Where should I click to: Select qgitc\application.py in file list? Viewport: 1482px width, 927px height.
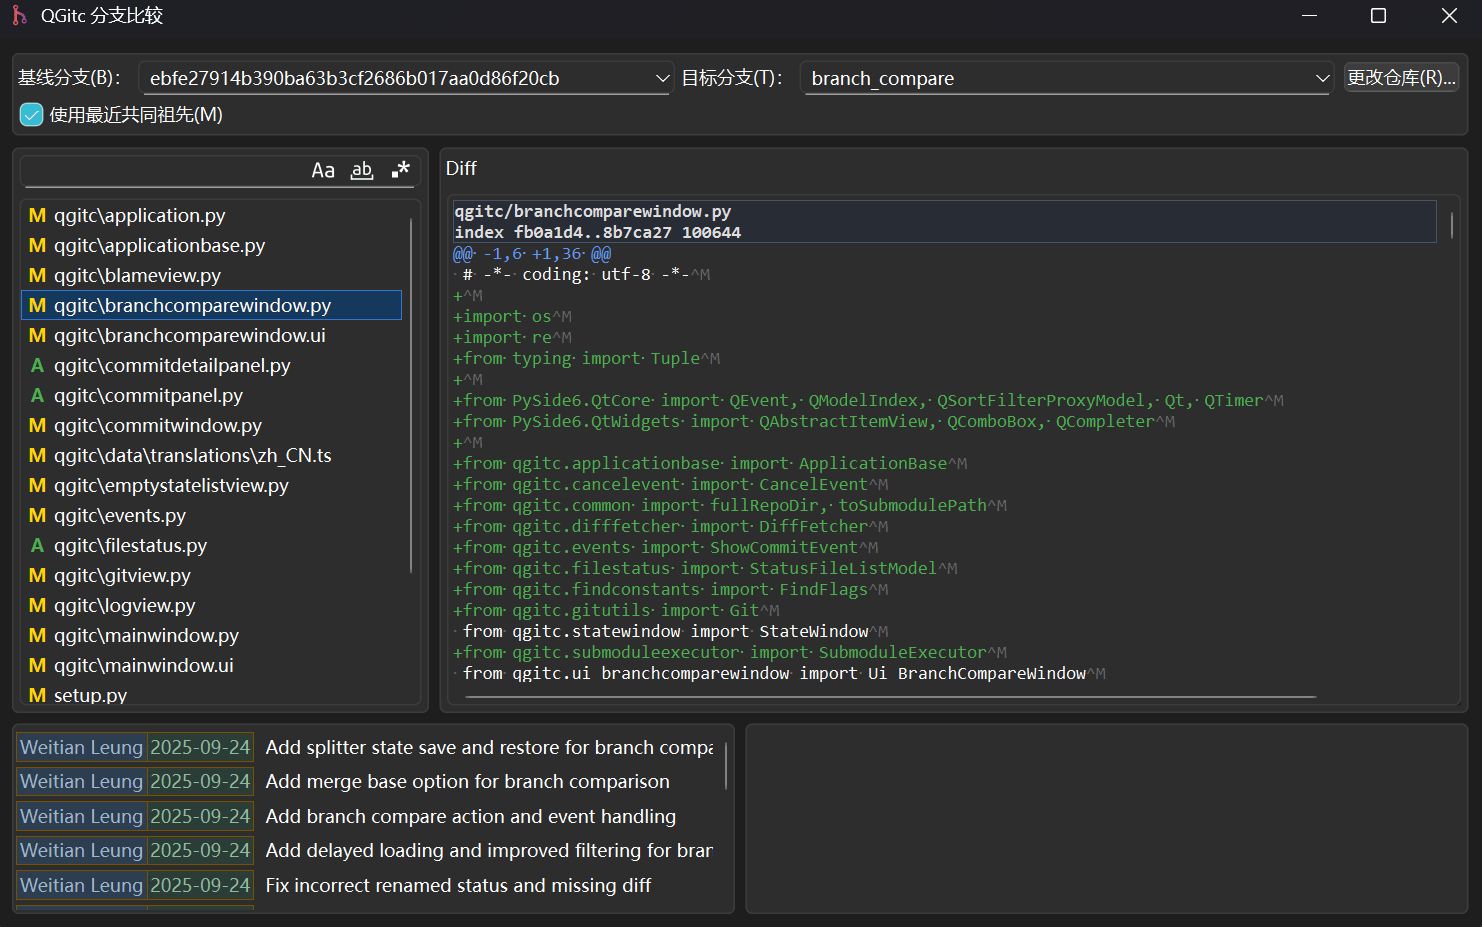pyautogui.click(x=140, y=215)
